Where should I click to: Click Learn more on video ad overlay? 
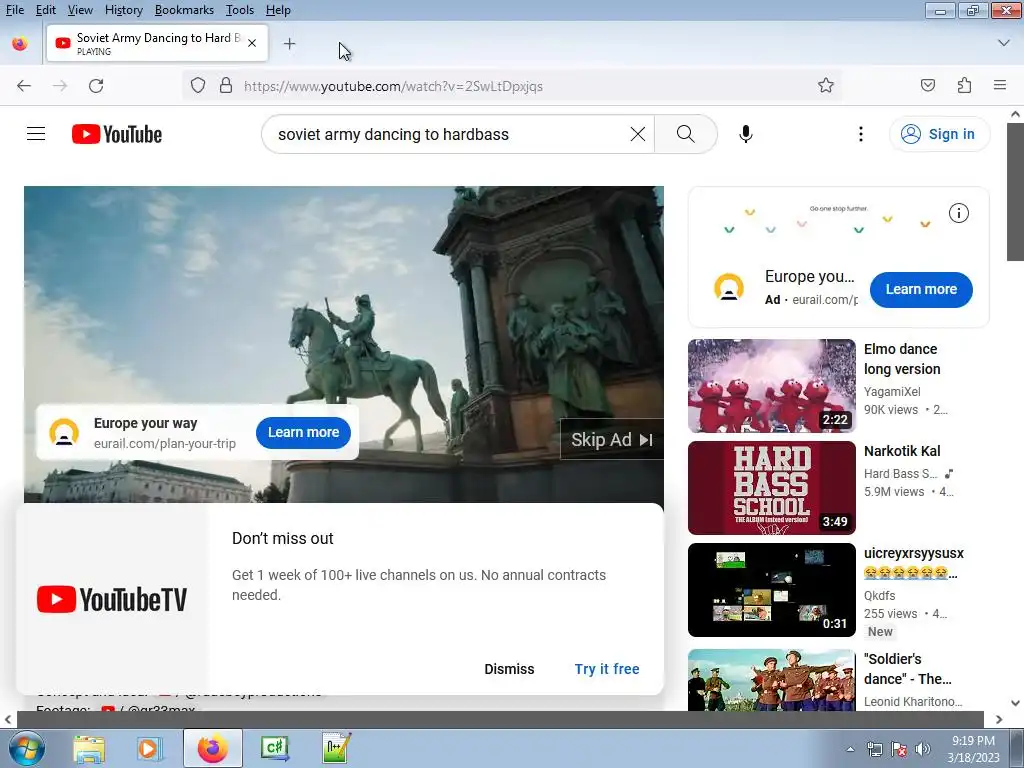click(x=303, y=432)
